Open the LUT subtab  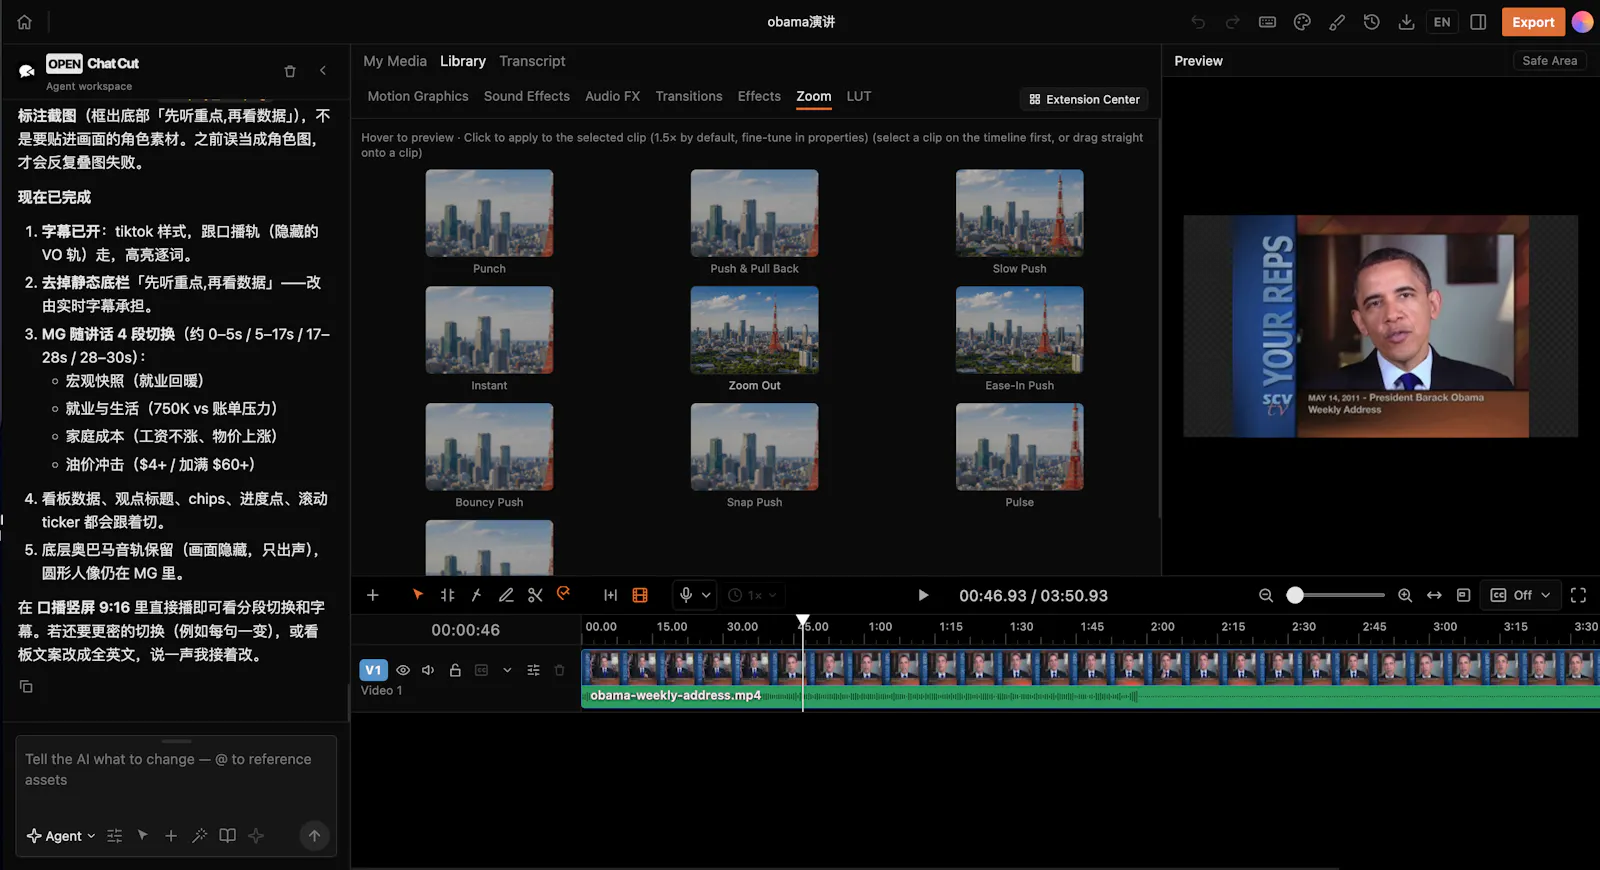click(x=859, y=96)
